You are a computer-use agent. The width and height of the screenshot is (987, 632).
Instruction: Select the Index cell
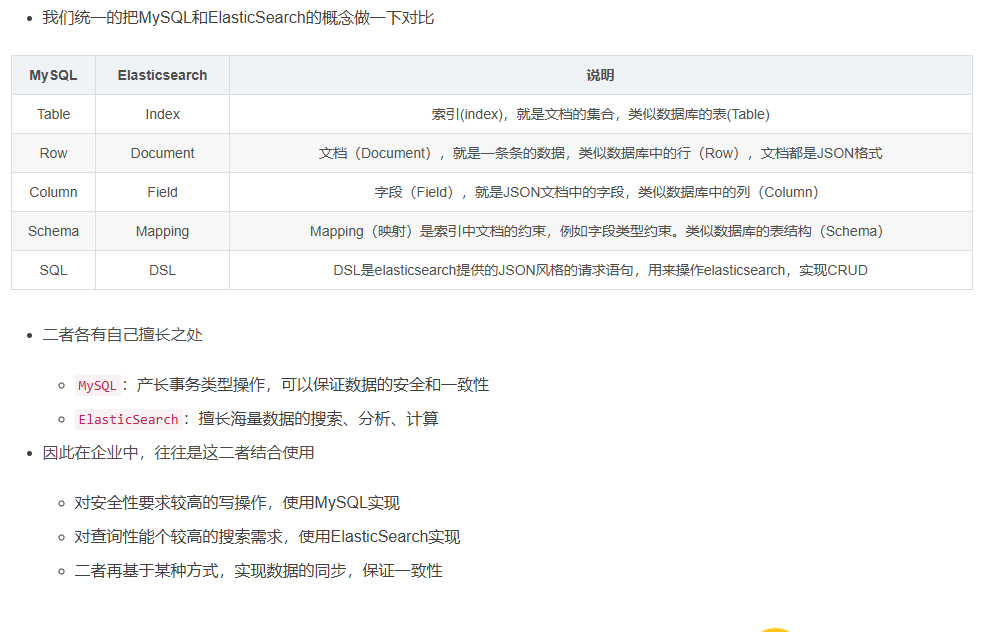pyautogui.click(x=162, y=115)
